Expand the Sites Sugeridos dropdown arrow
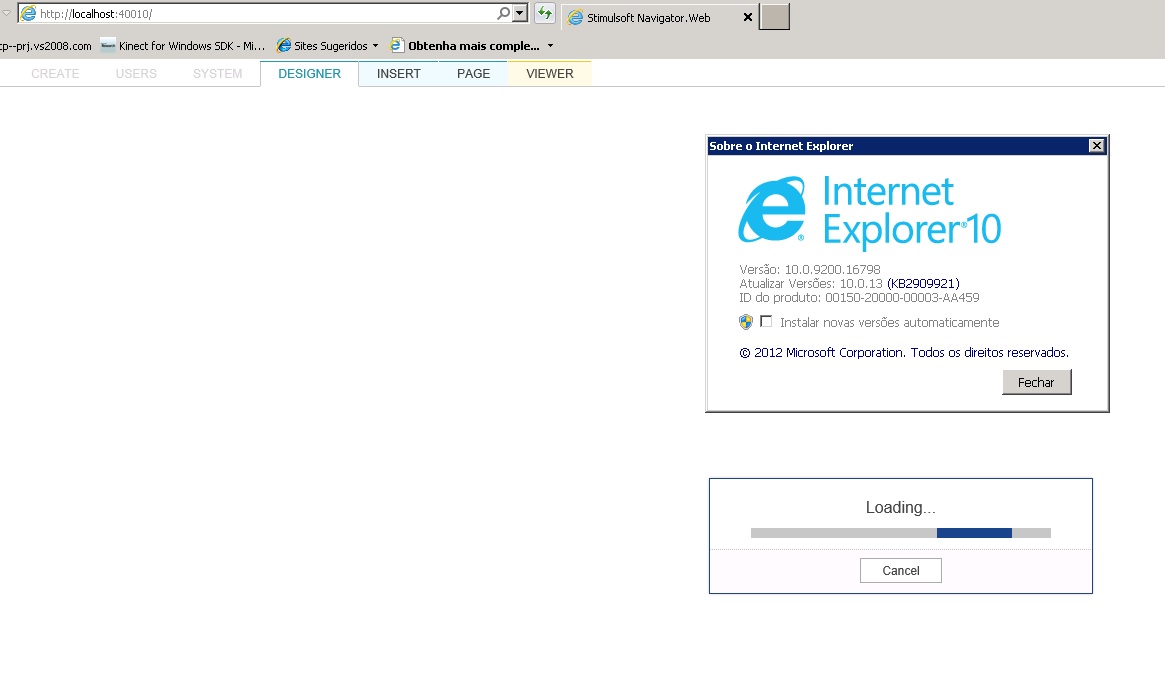This screenshot has height=677, width=1165. [x=375, y=46]
